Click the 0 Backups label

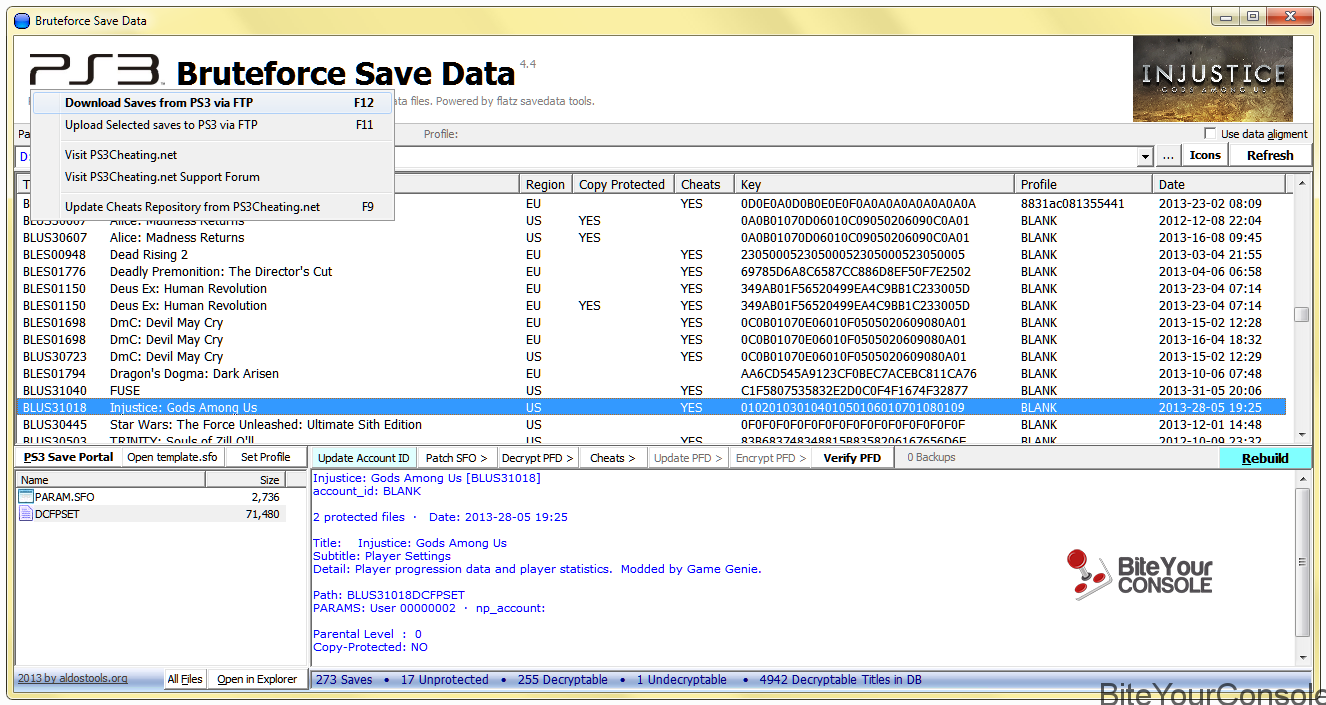coord(931,457)
